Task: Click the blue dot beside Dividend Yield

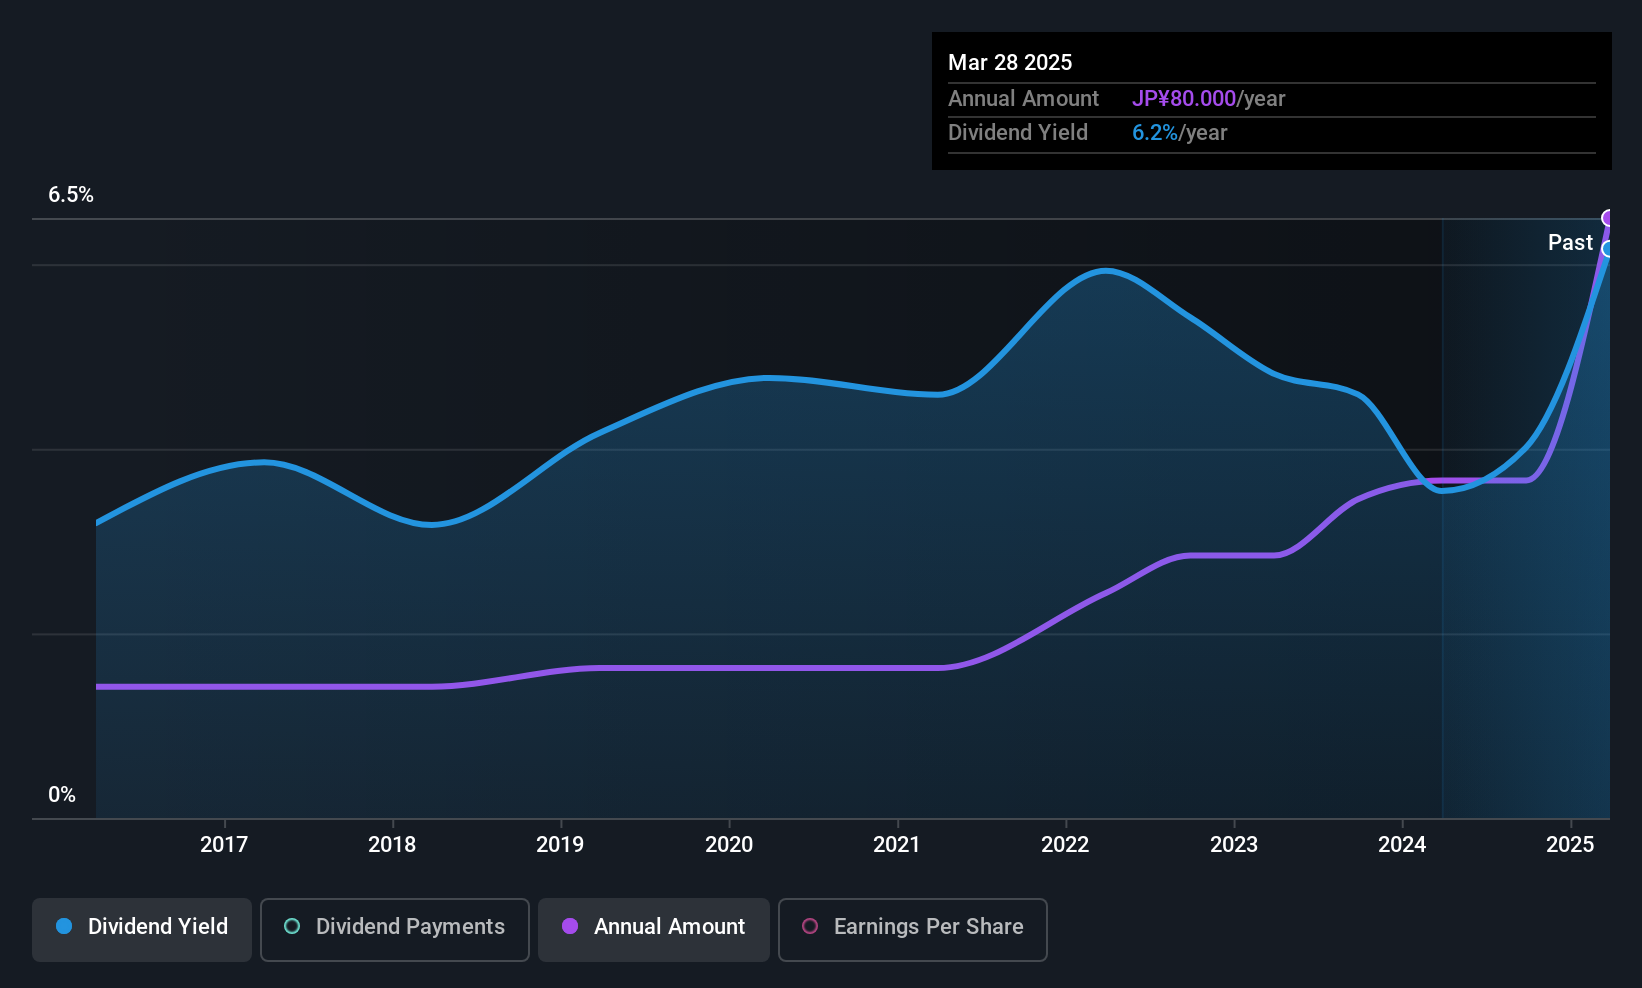Action: [65, 927]
